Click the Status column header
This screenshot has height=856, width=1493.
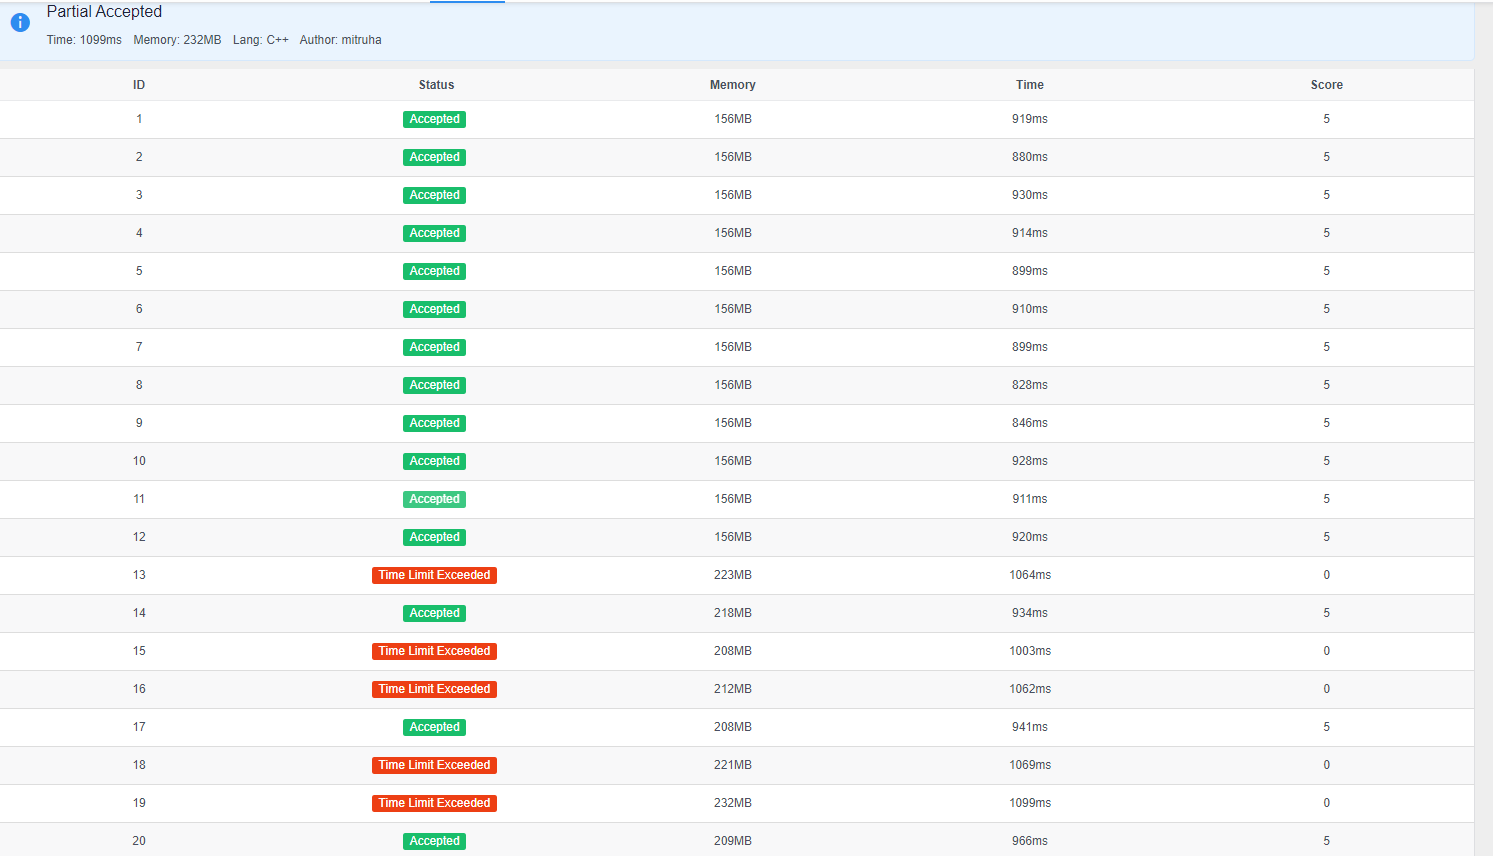pyautogui.click(x=436, y=85)
